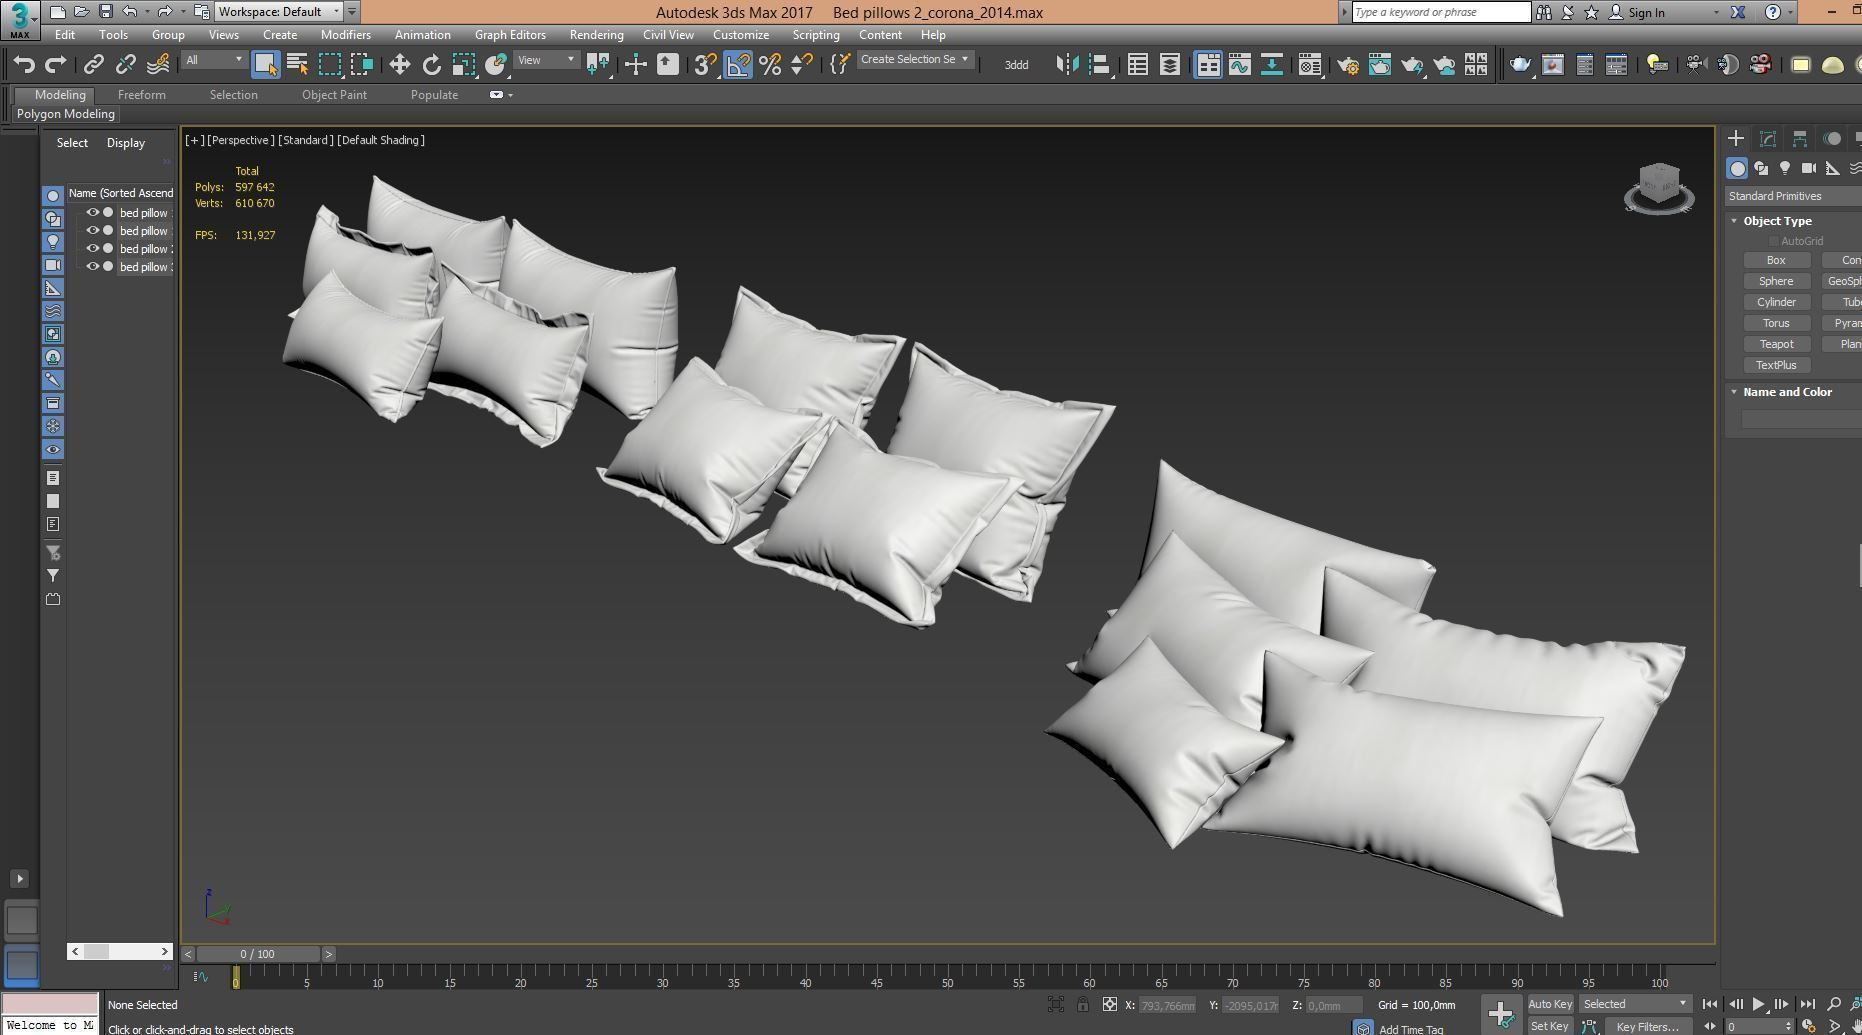Screen dimensions: 1862x1035
Task: Collapse the Object Type rollout
Action: pos(1735,221)
